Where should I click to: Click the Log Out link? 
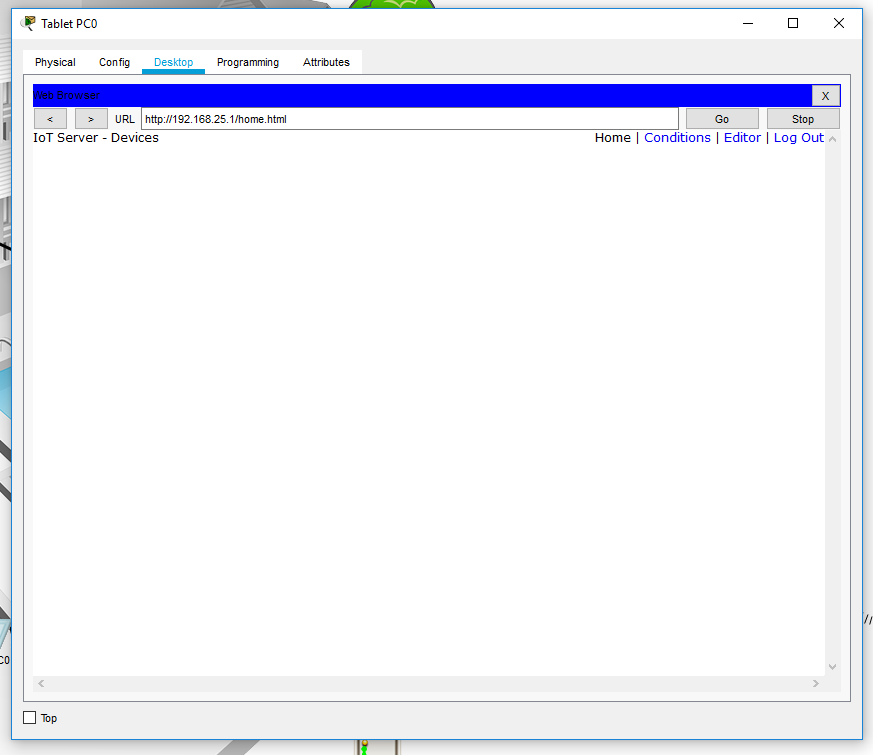coord(798,138)
